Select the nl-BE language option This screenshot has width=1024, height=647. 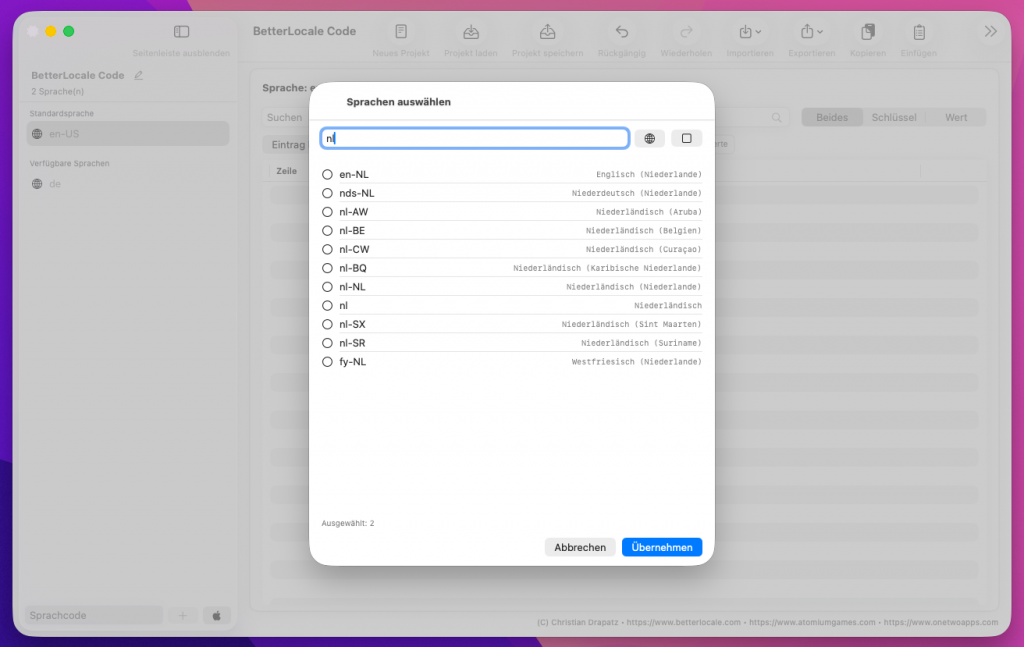pyautogui.click(x=327, y=231)
